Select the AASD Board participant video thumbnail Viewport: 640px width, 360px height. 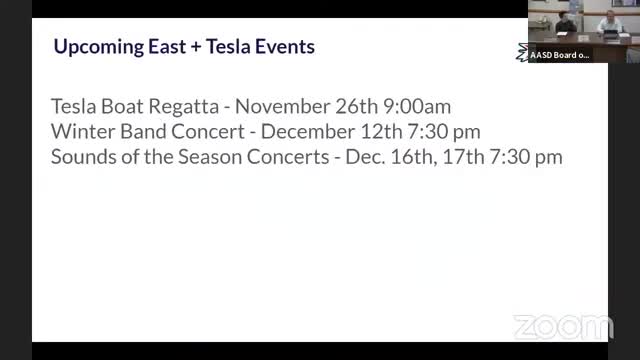(584, 31)
